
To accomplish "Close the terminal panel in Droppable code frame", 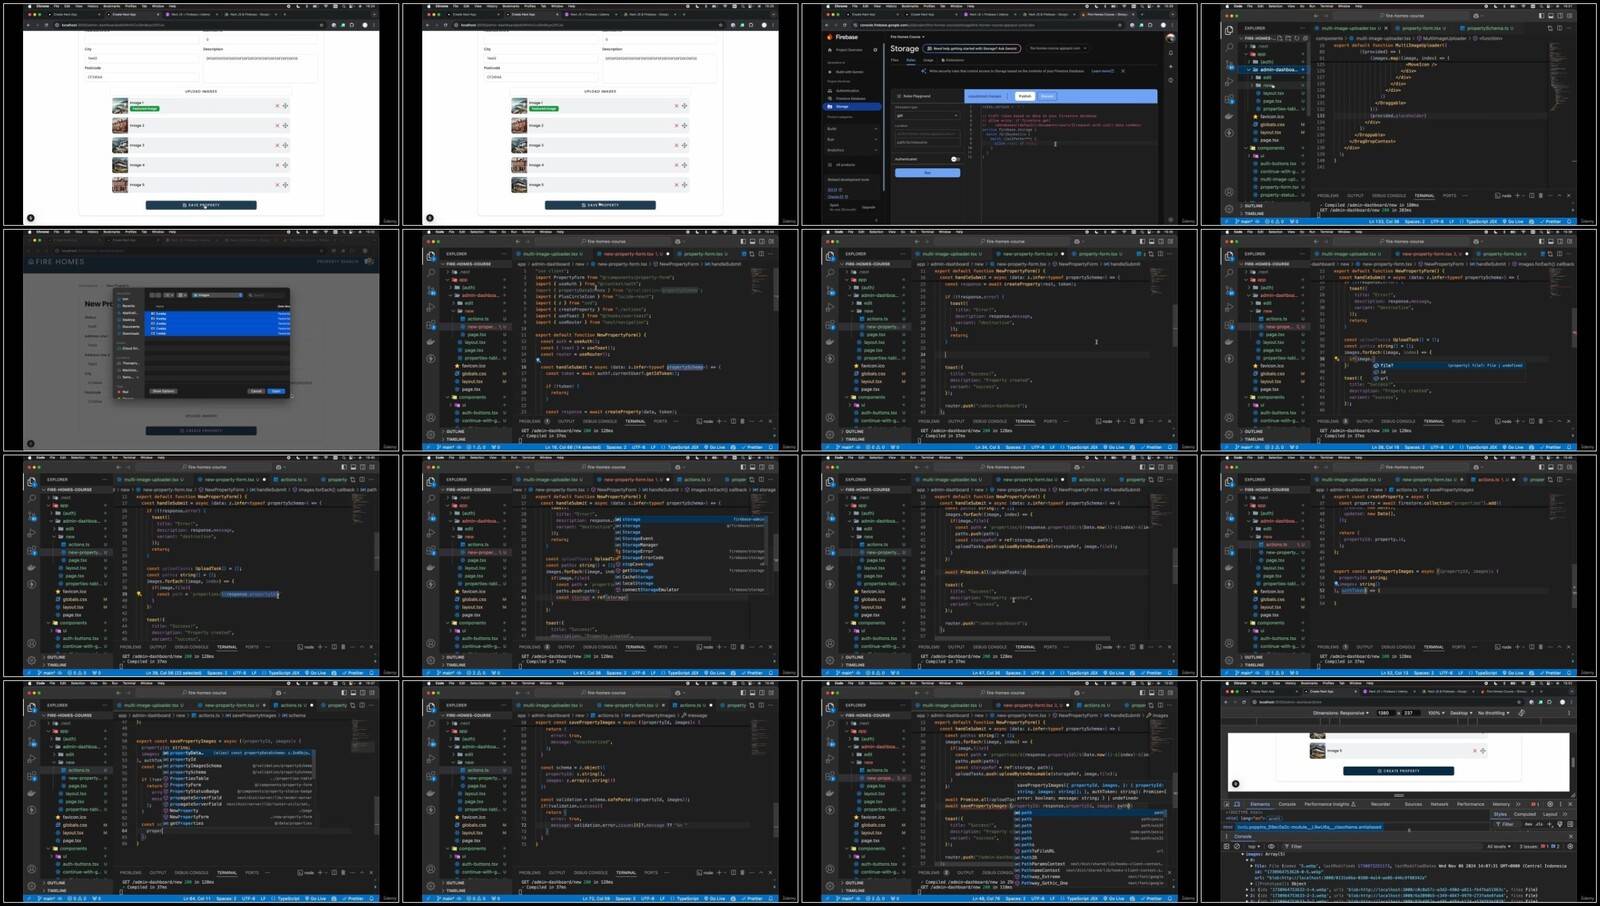I will point(1569,196).
